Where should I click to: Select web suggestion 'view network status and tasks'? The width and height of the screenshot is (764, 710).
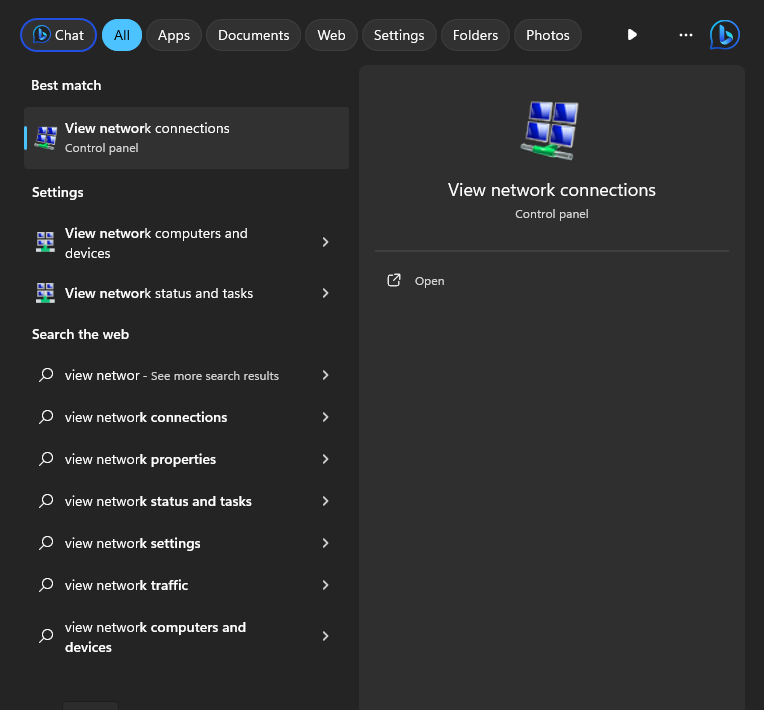tap(187, 501)
